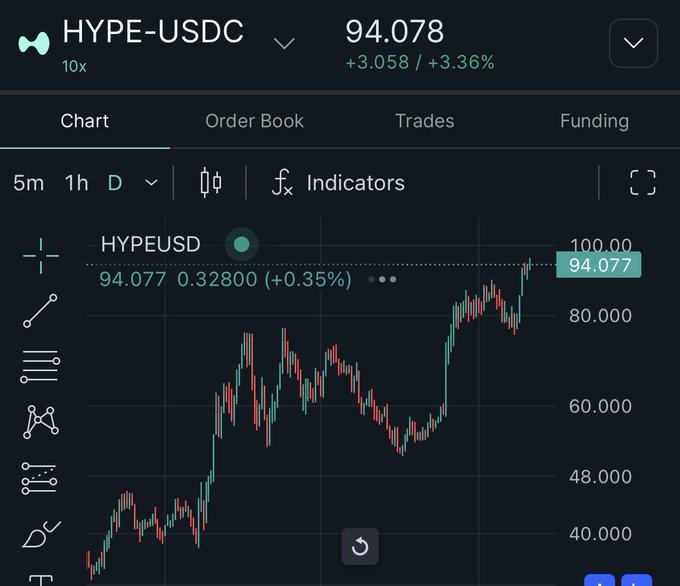Open candlestick chart style selector
This screenshot has width=680, height=586.
click(x=211, y=183)
